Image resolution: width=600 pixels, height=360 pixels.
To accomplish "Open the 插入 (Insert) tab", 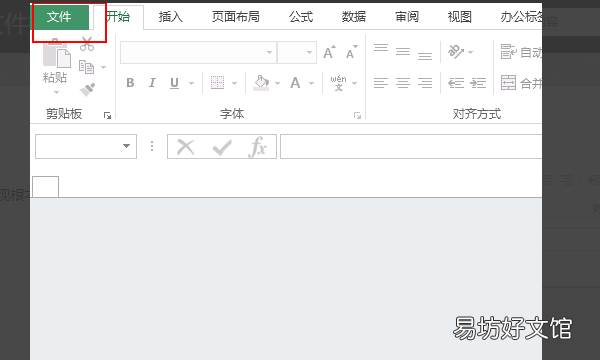I will pos(171,17).
